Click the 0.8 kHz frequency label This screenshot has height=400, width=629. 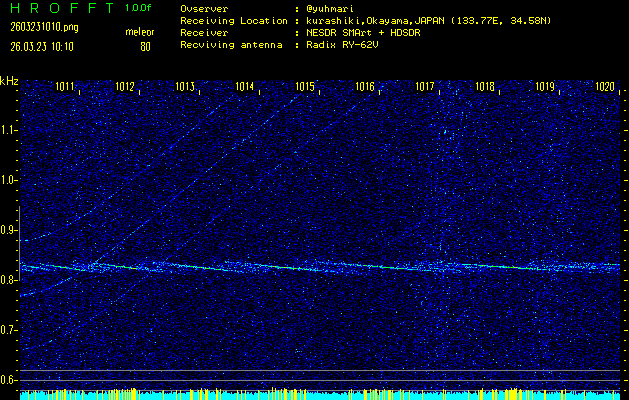[9, 280]
